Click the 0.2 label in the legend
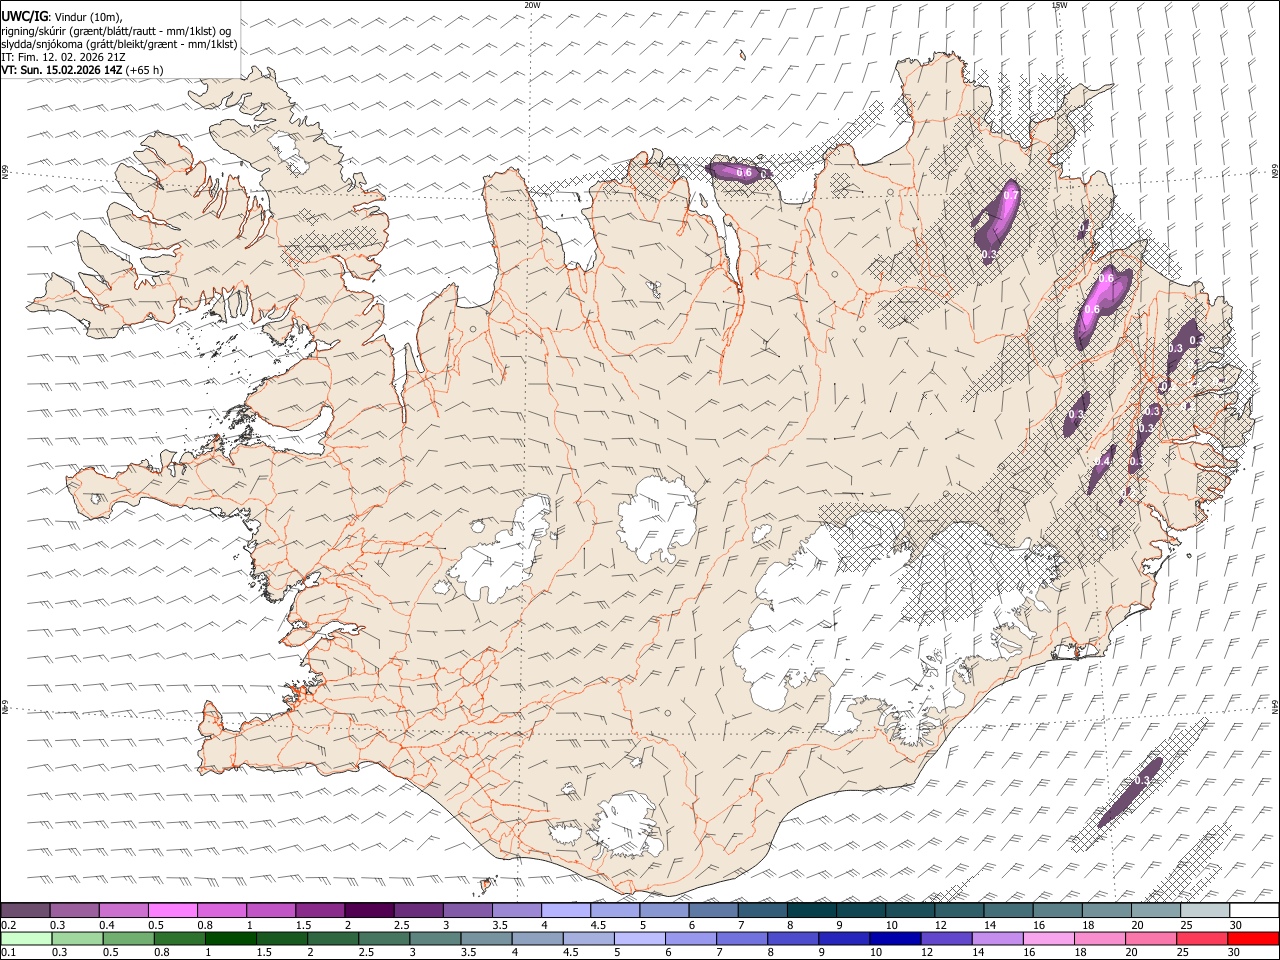Image resolution: width=1280 pixels, height=960 pixels. (x=9, y=925)
